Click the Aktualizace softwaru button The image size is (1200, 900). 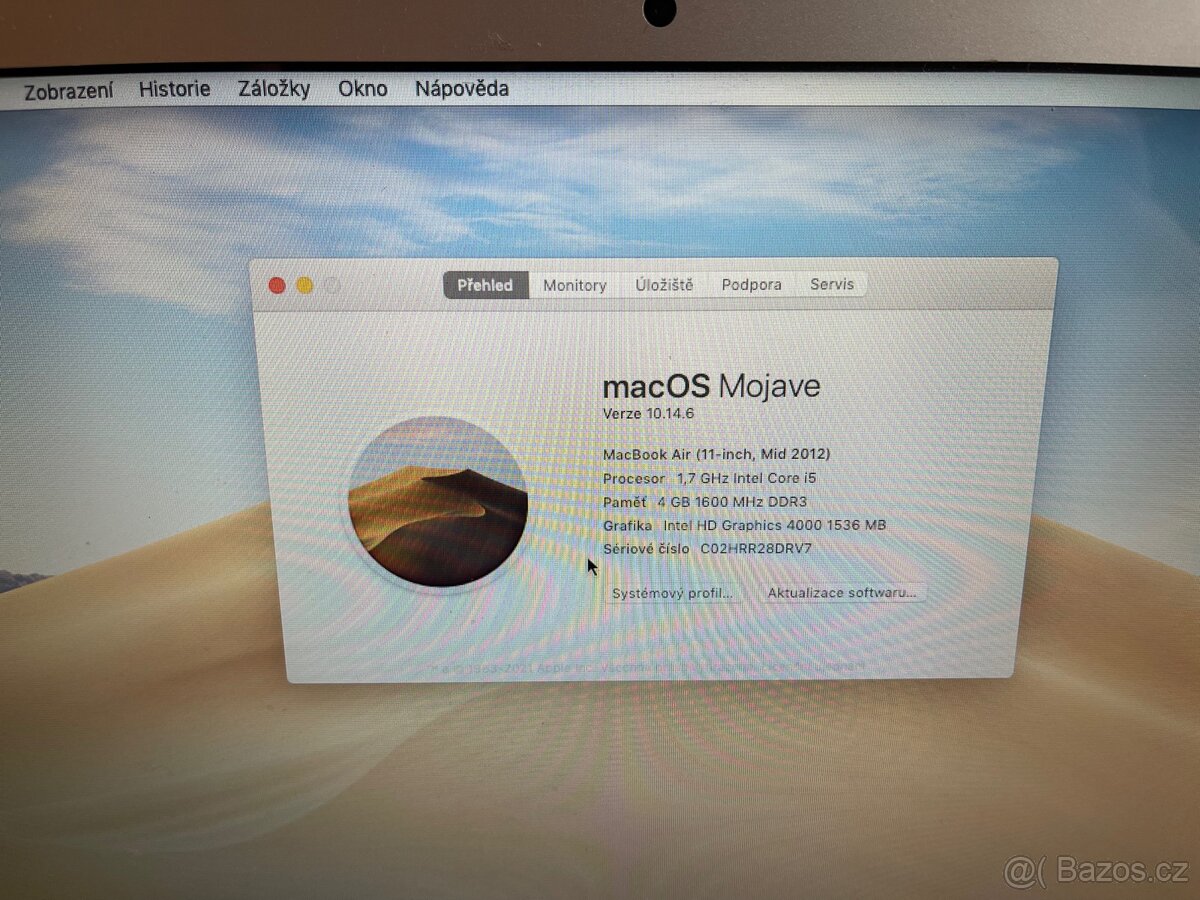point(840,592)
